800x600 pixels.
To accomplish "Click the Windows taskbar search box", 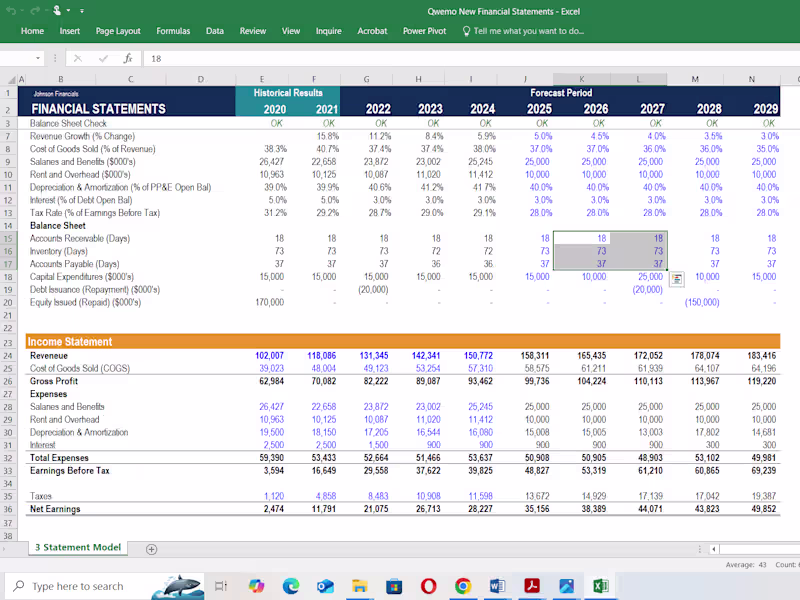I will pos(78,586).
